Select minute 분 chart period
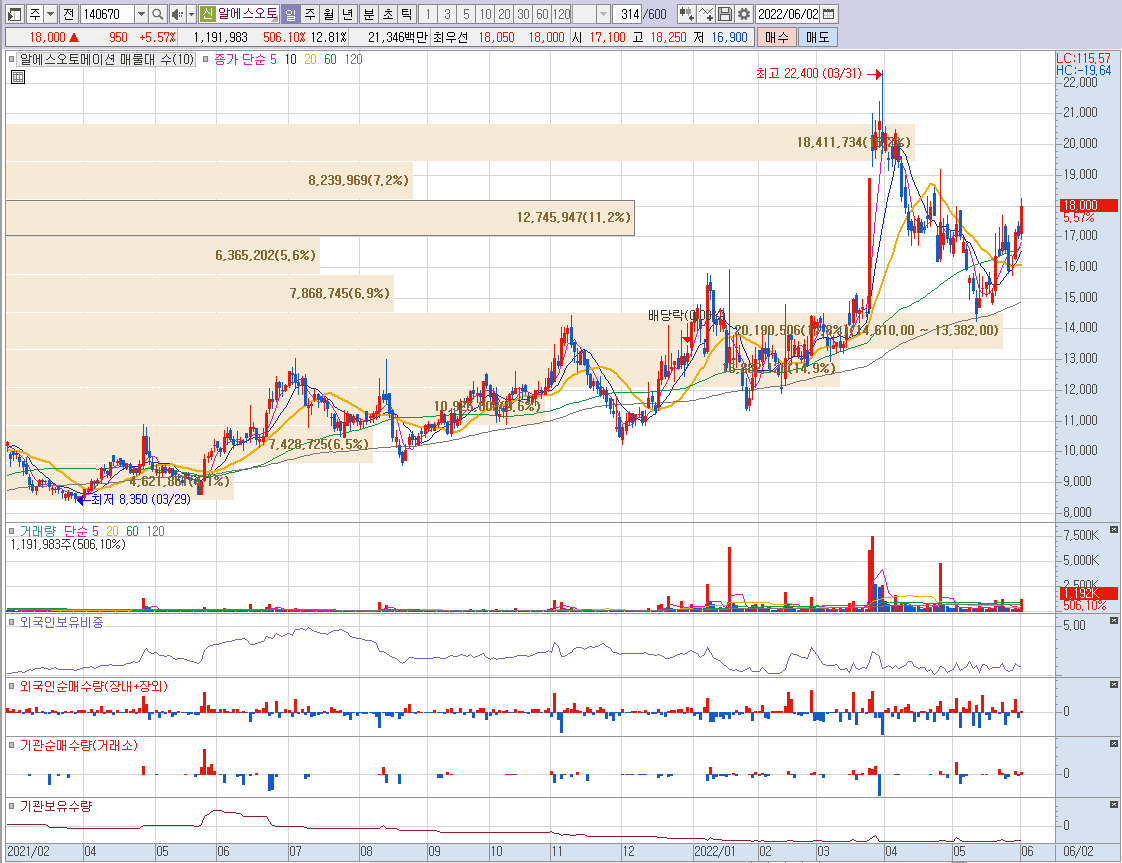 pyautogui.click(x=368, y=14)
